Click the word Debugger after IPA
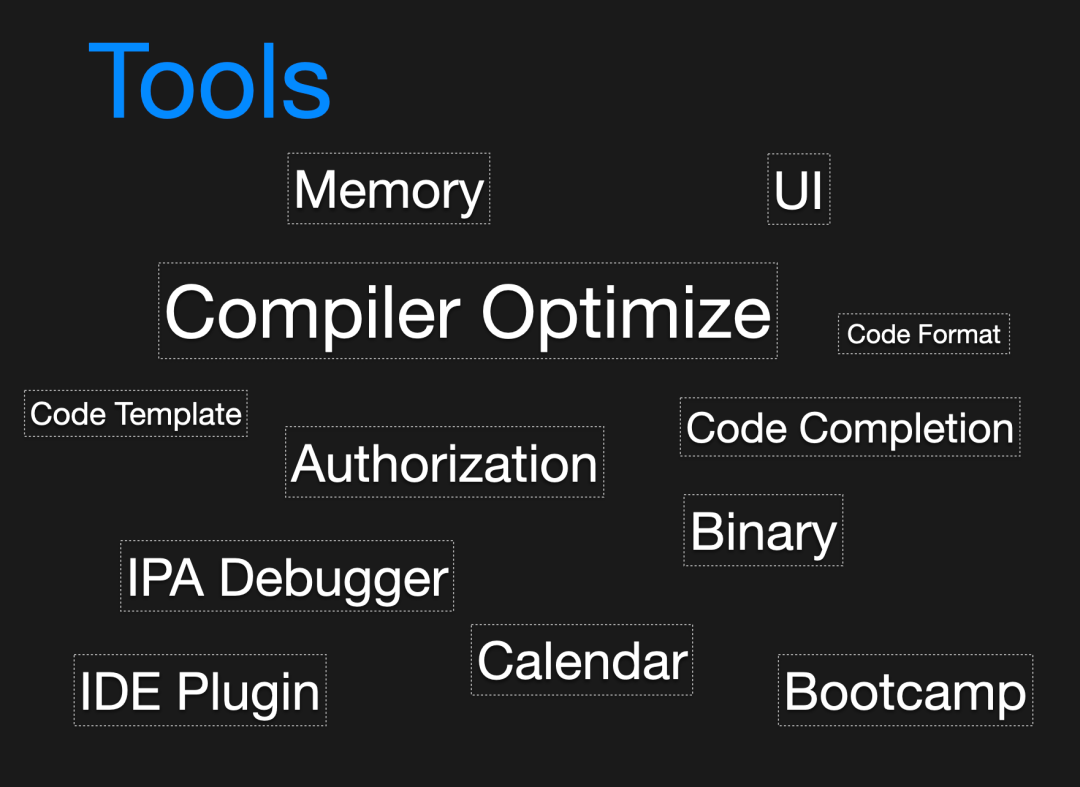The height and width of the screenshot is (787, 1080). pyautogui.click(x=334, y=578)
